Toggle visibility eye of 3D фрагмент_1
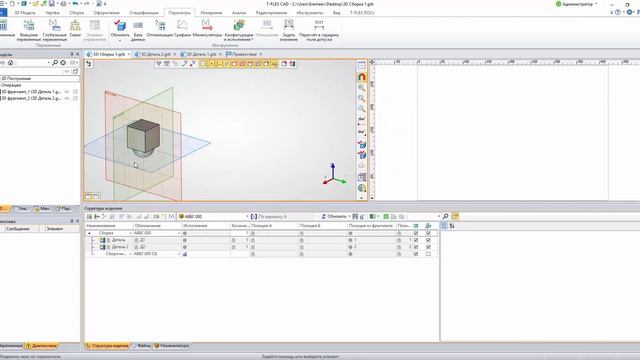Image resolution: width=640 pixels, height=360 pixels. pyautogui.click(x=67, y=92)
